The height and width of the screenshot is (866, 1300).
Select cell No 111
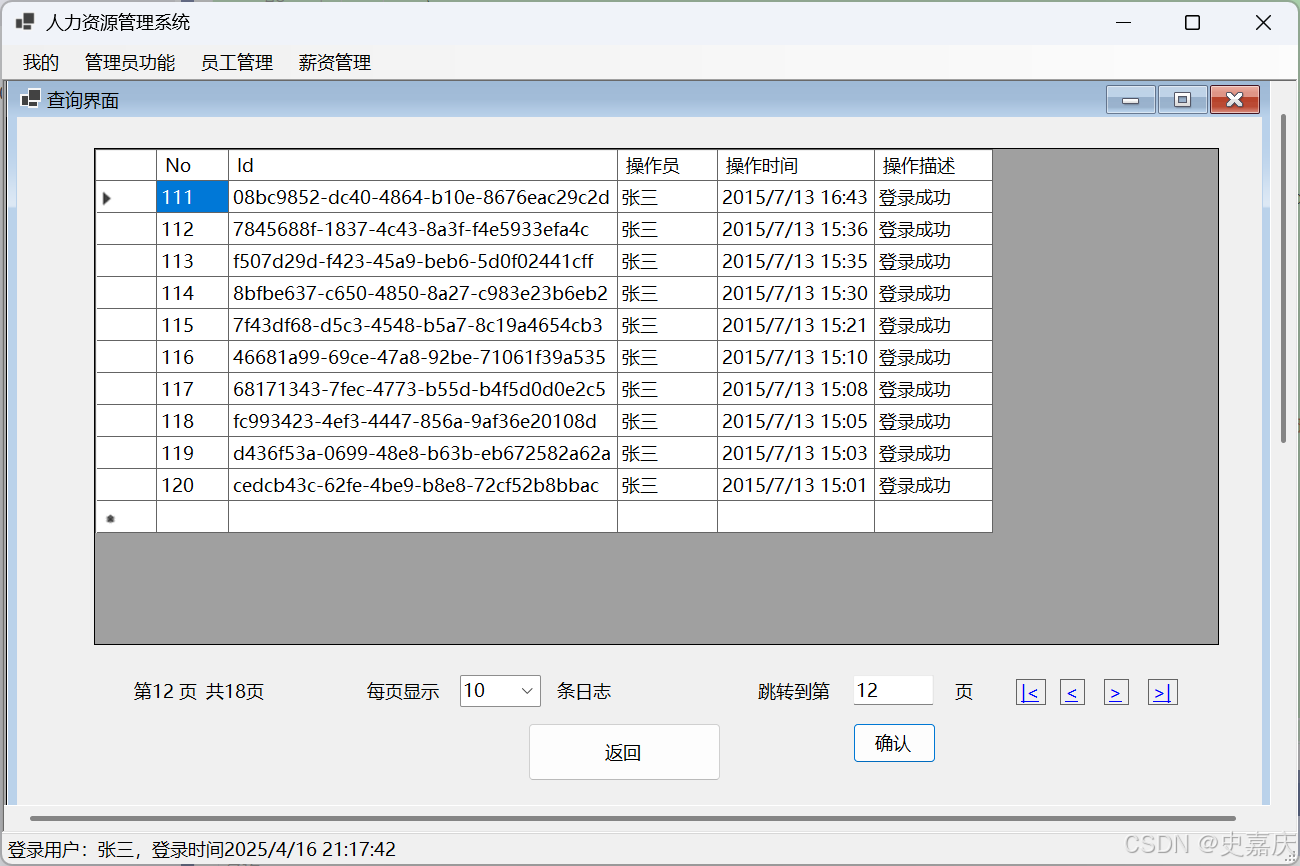coord(192,197)
